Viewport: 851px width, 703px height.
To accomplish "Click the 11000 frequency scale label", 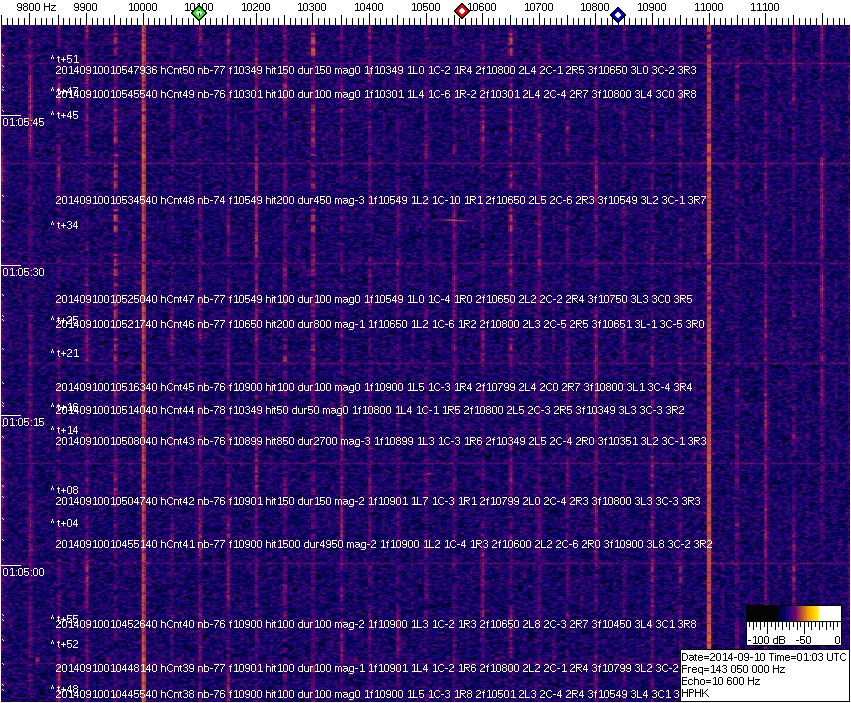I will (x=709, y=7).
